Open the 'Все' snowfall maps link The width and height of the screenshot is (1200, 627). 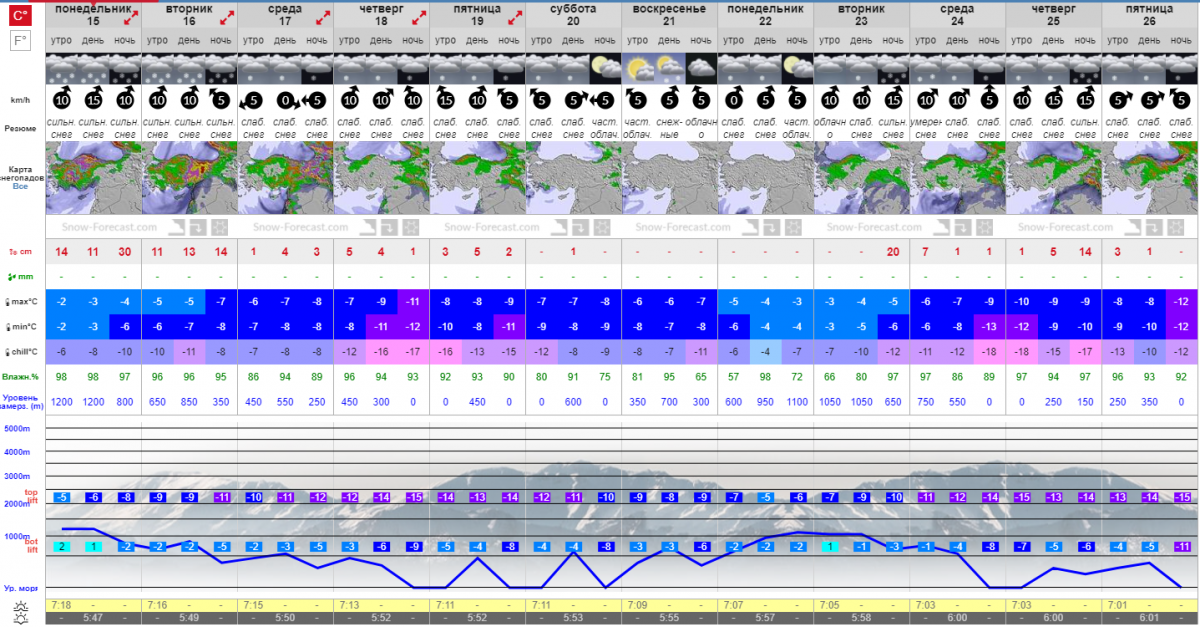click(20, 186)
